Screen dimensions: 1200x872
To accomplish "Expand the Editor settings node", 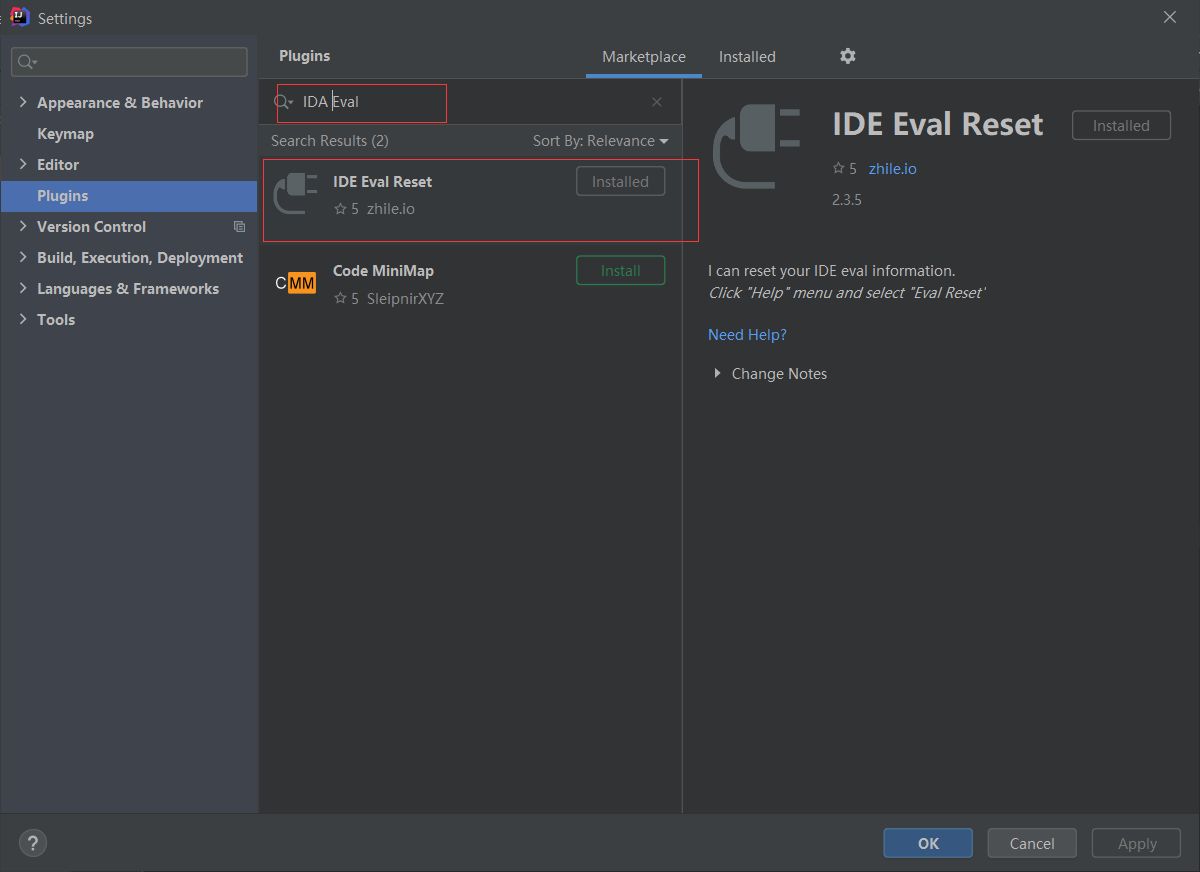I will (x=23, y=164).
